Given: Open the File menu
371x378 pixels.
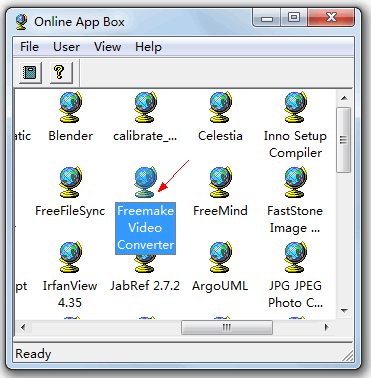Looking at the screenshot, I should 29,47.
